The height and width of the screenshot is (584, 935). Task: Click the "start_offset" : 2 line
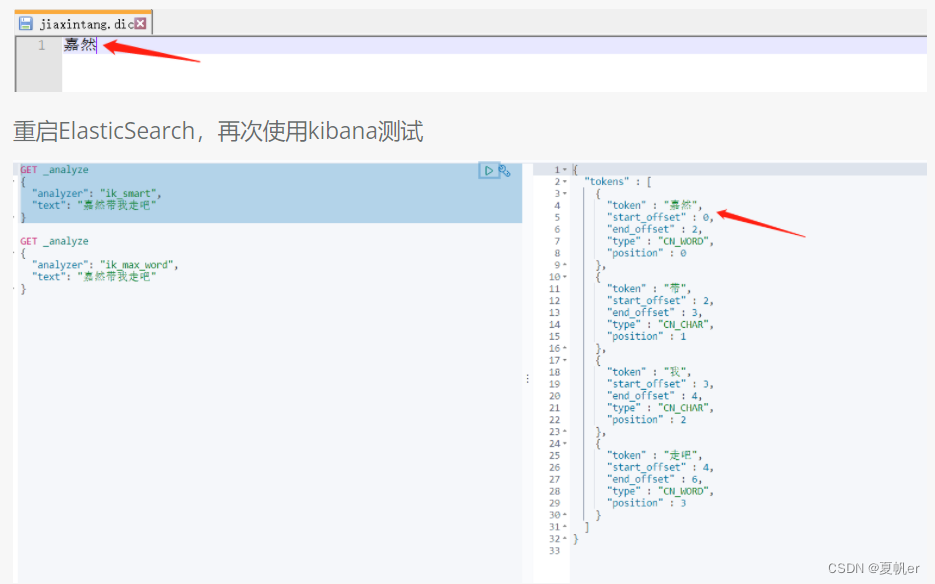tap(660, 301)
